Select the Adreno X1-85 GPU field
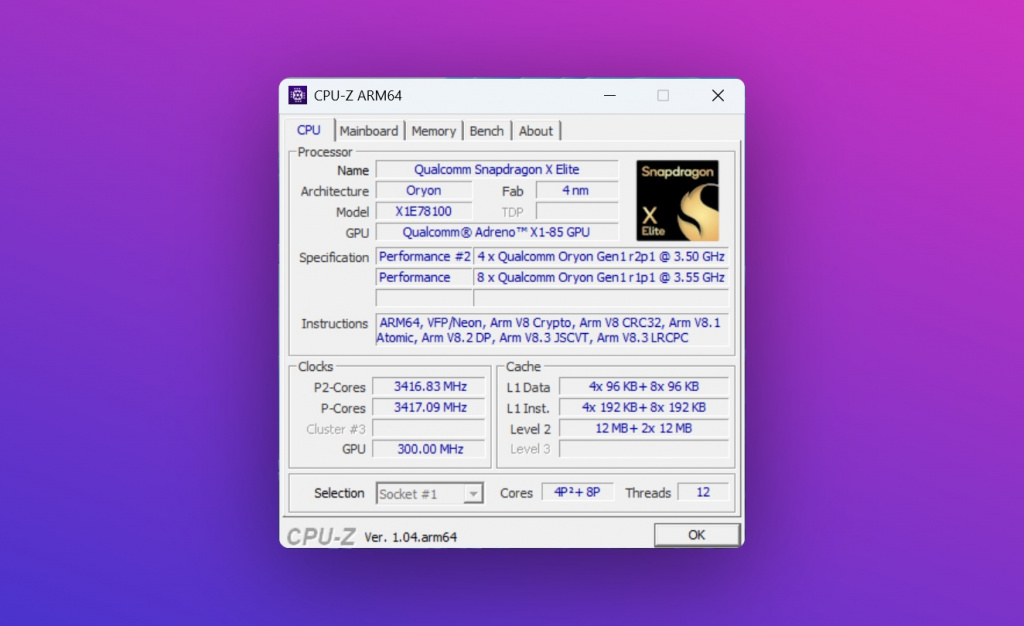This screenshot has height=626, width=1024. (x=496, y=233)
